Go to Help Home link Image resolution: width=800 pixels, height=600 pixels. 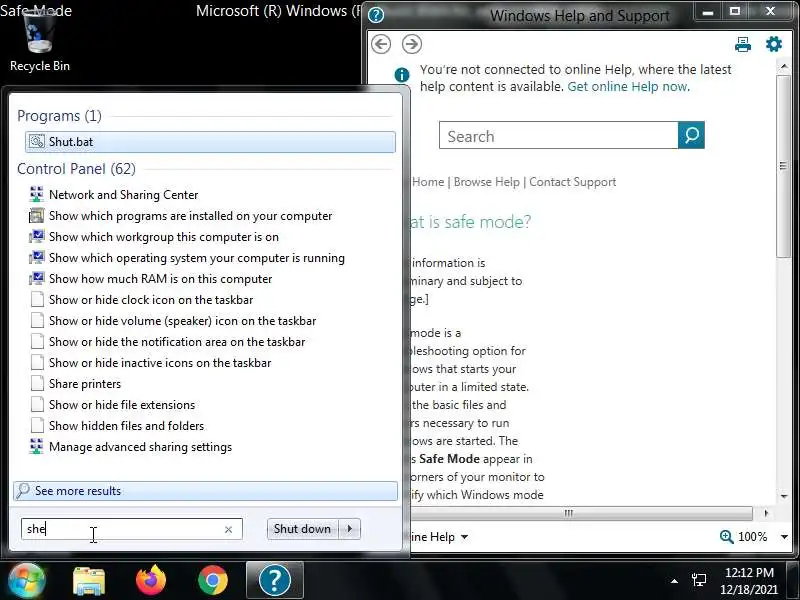pyautogui.click(x=428, y=182)
